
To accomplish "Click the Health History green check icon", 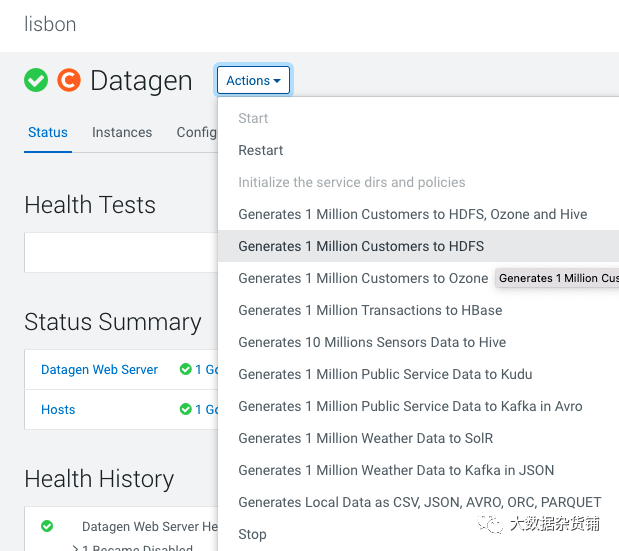I will click(x=47, y=526).
